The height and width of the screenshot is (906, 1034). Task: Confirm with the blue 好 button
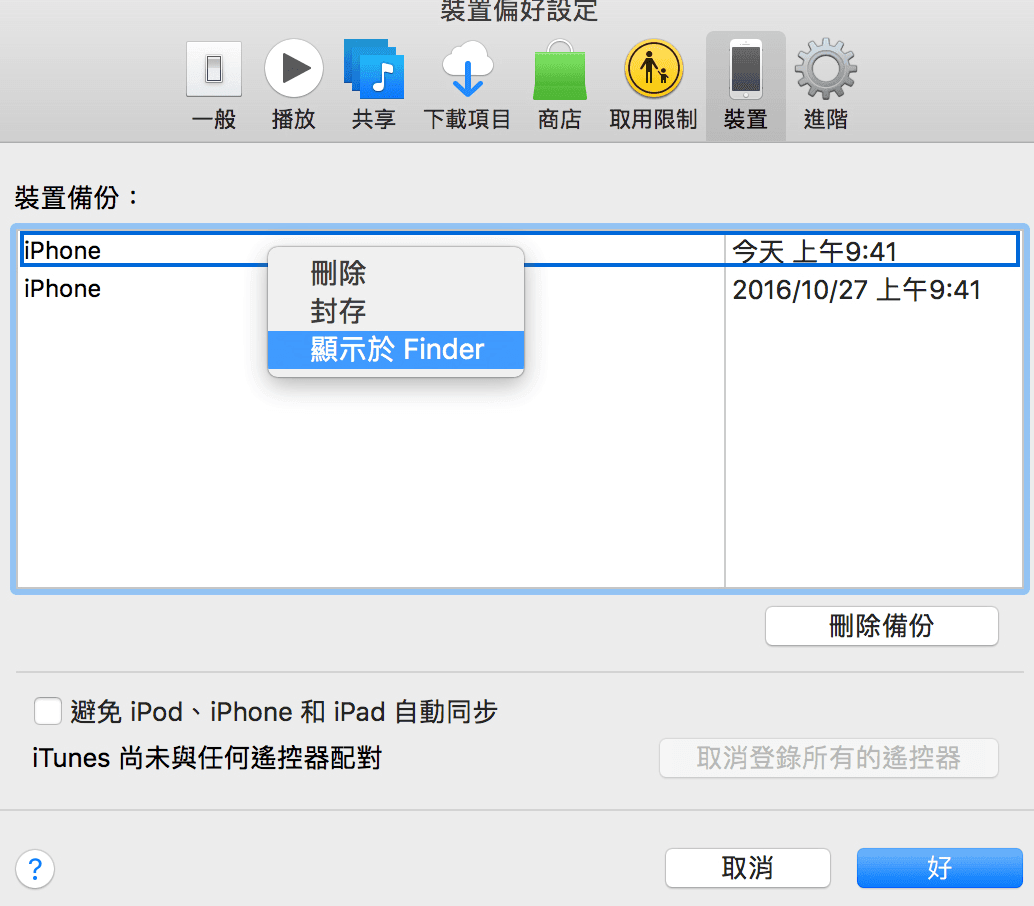[939, 867]
